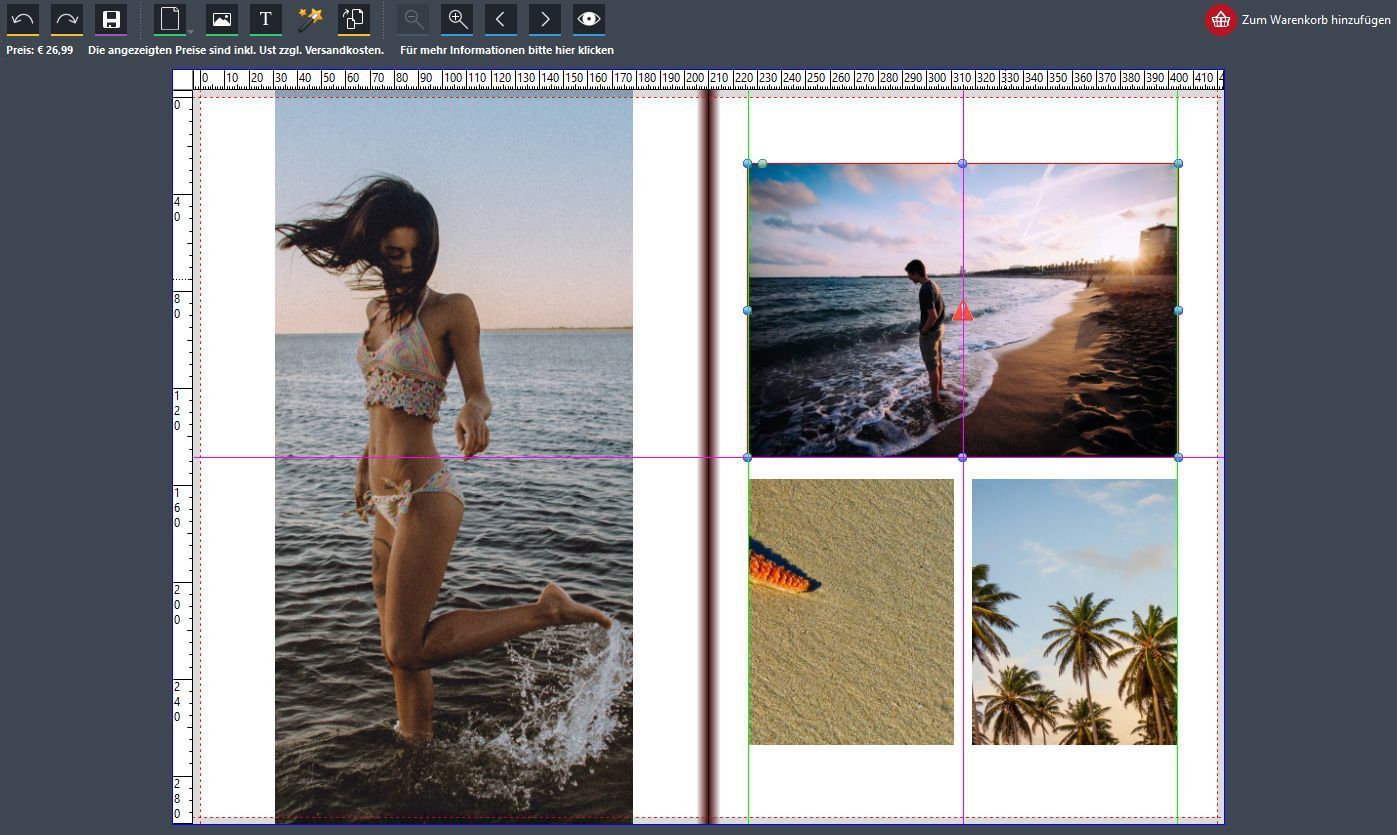The image size is (1397, 835).
Task: Click the 'Preis: € 26,99' text
Action: point(40,50)
